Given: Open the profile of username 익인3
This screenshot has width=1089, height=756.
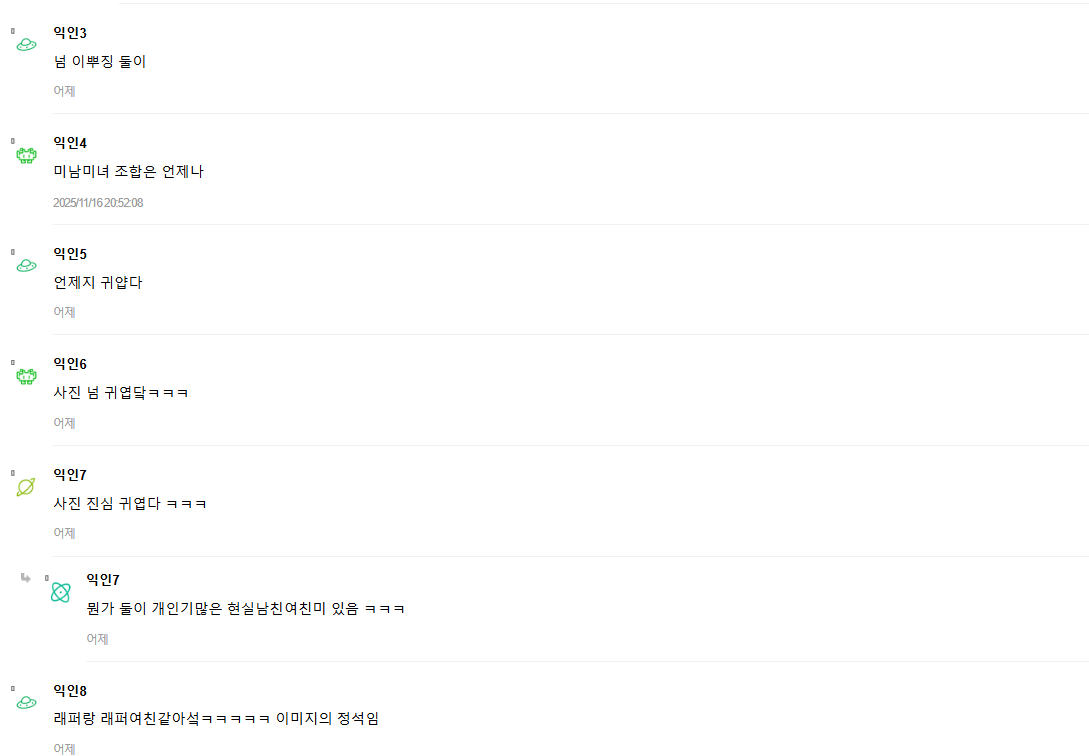Looking at the screenshot, I should [70, 33].
